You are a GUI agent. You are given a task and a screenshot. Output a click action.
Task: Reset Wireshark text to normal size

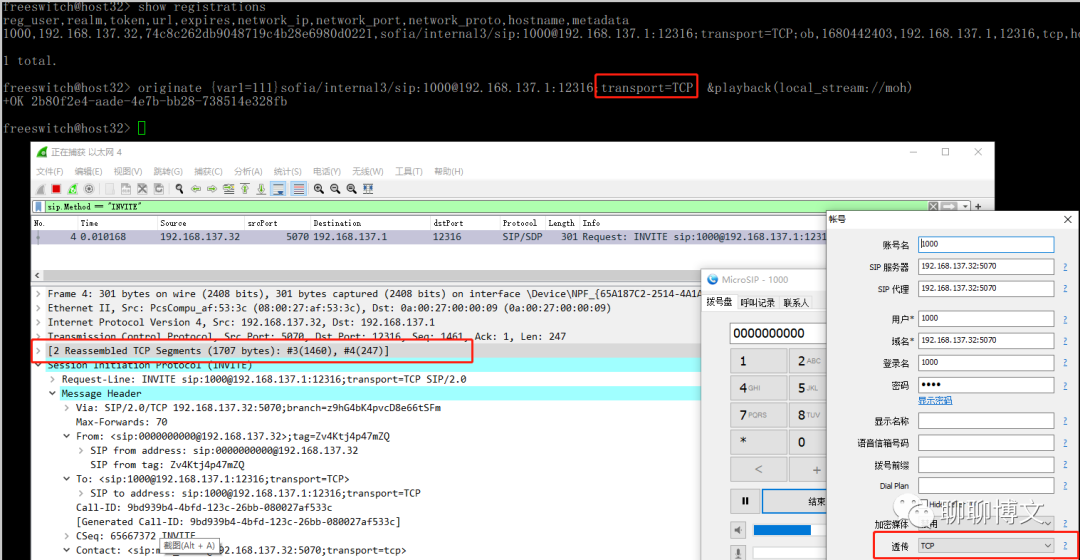coord(351,189)
